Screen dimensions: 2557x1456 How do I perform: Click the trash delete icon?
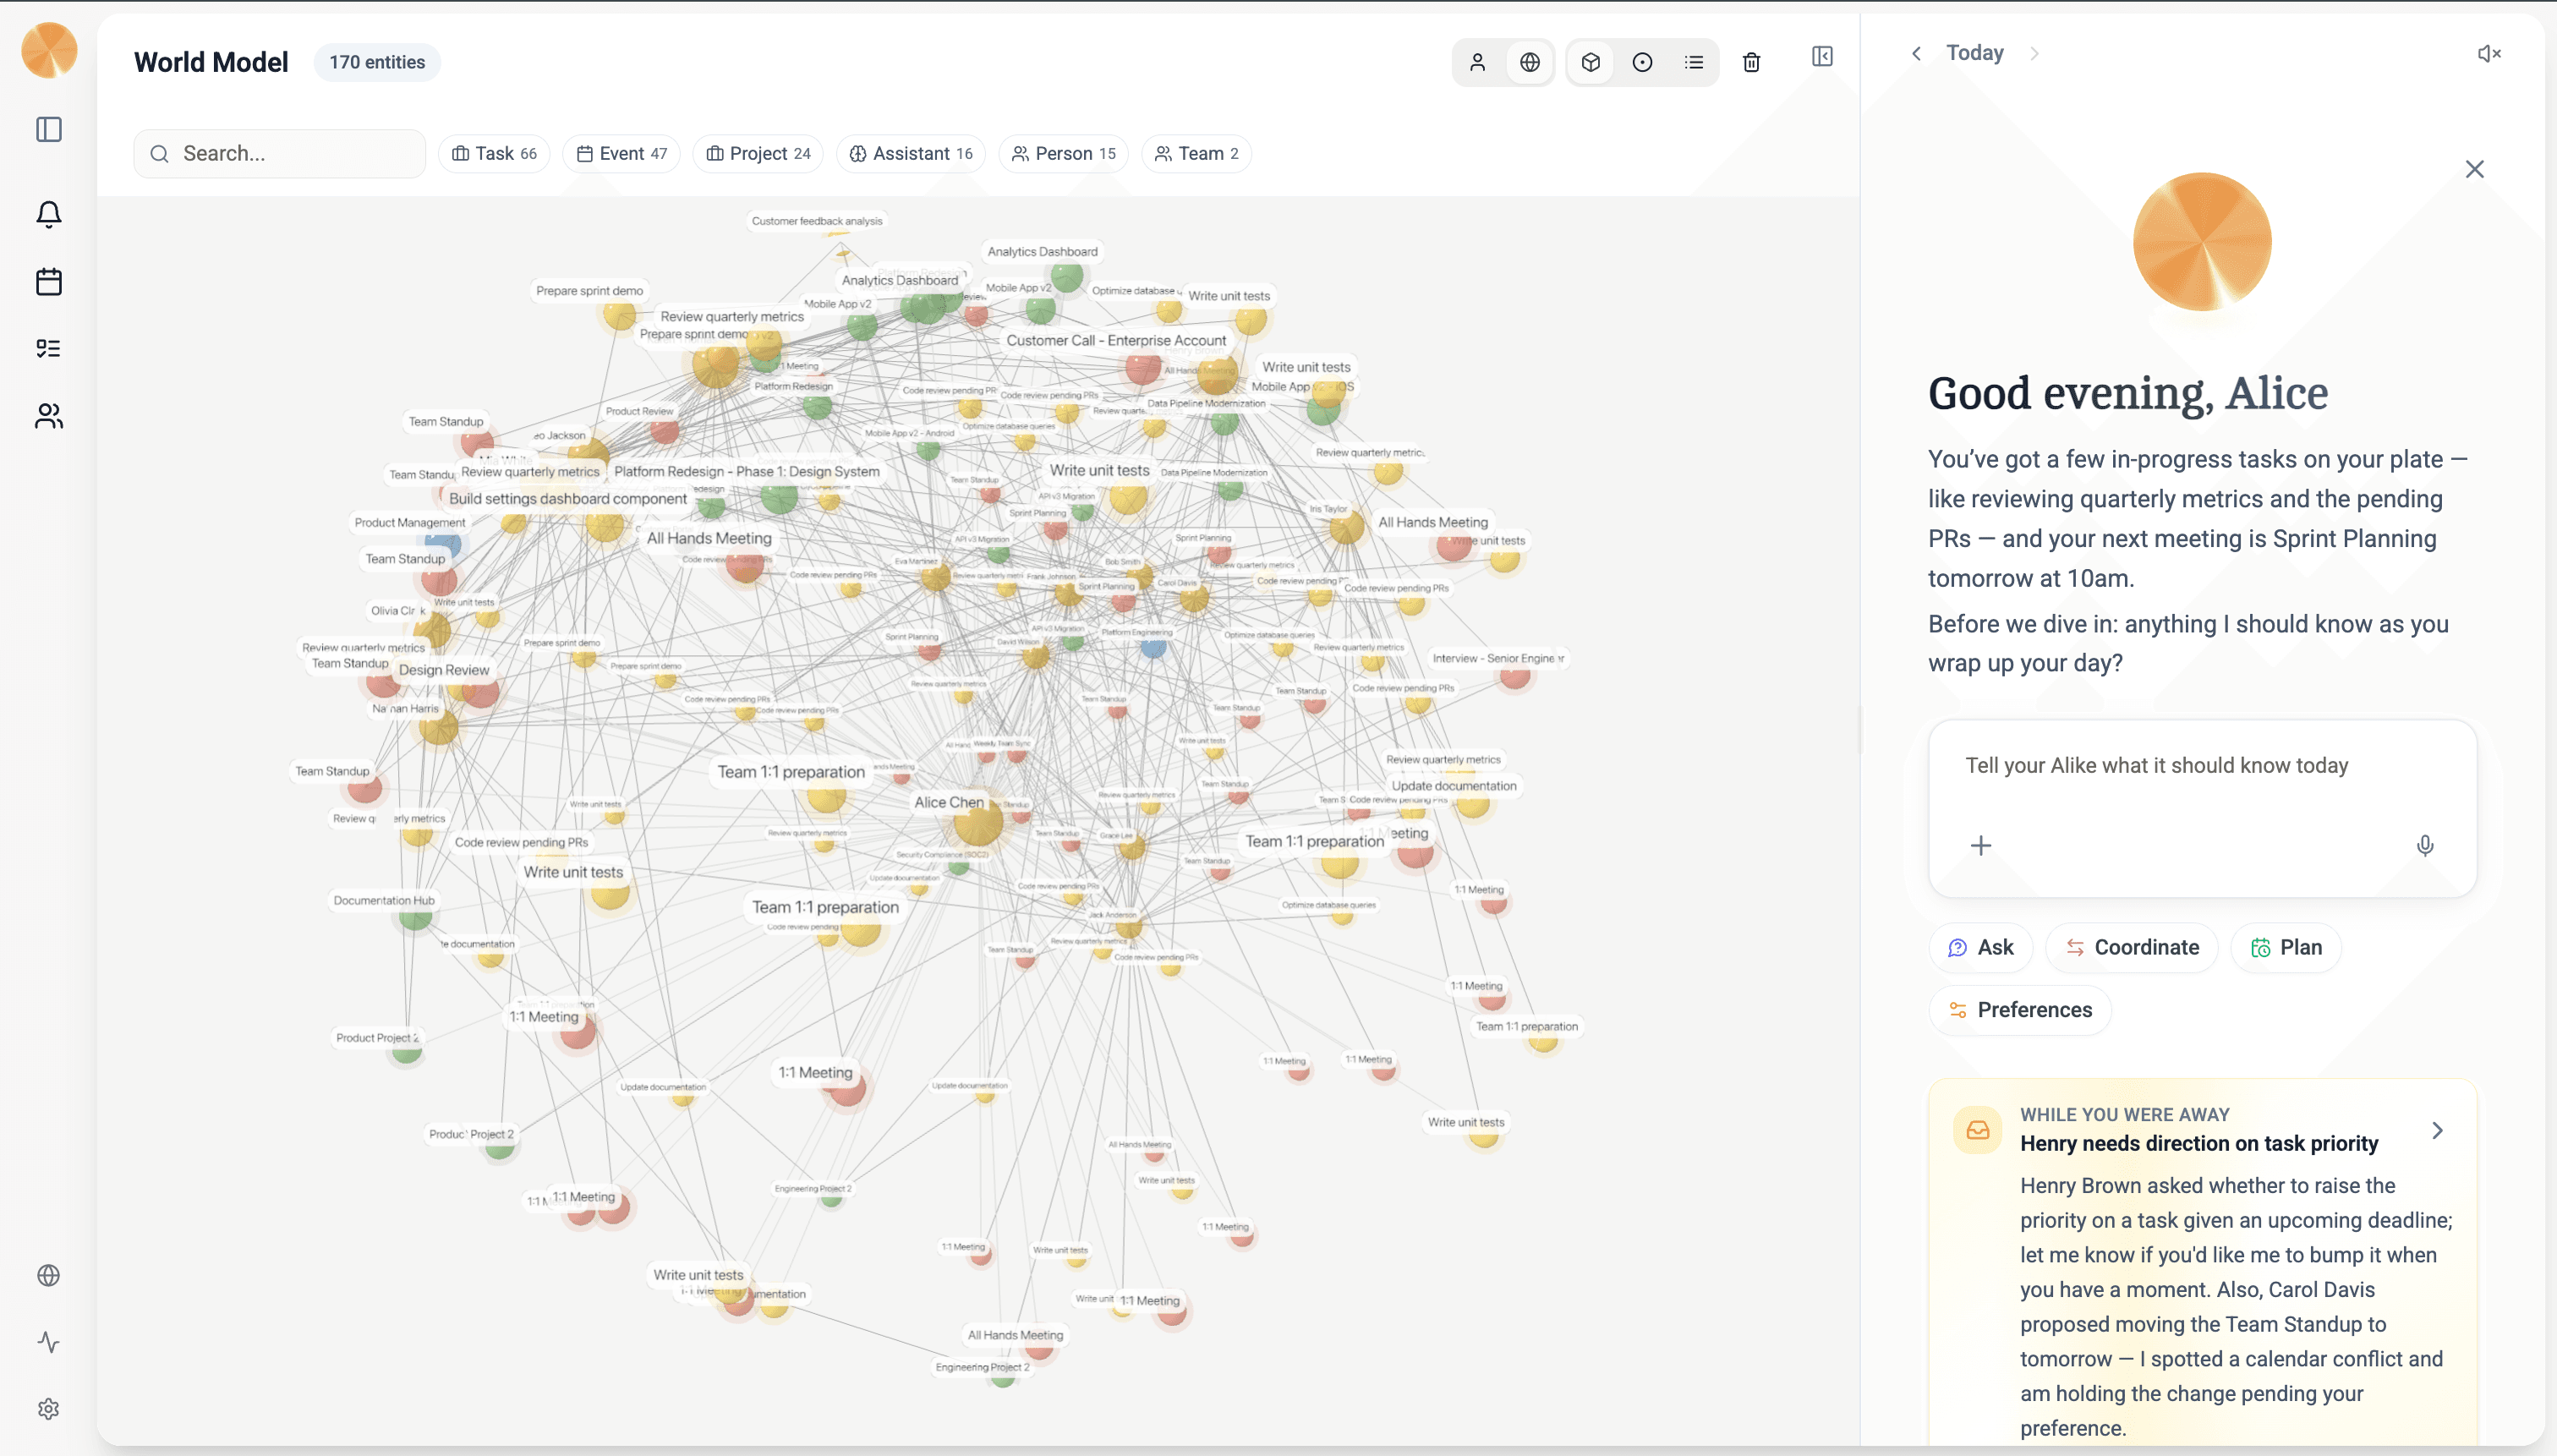point(1751,63)
